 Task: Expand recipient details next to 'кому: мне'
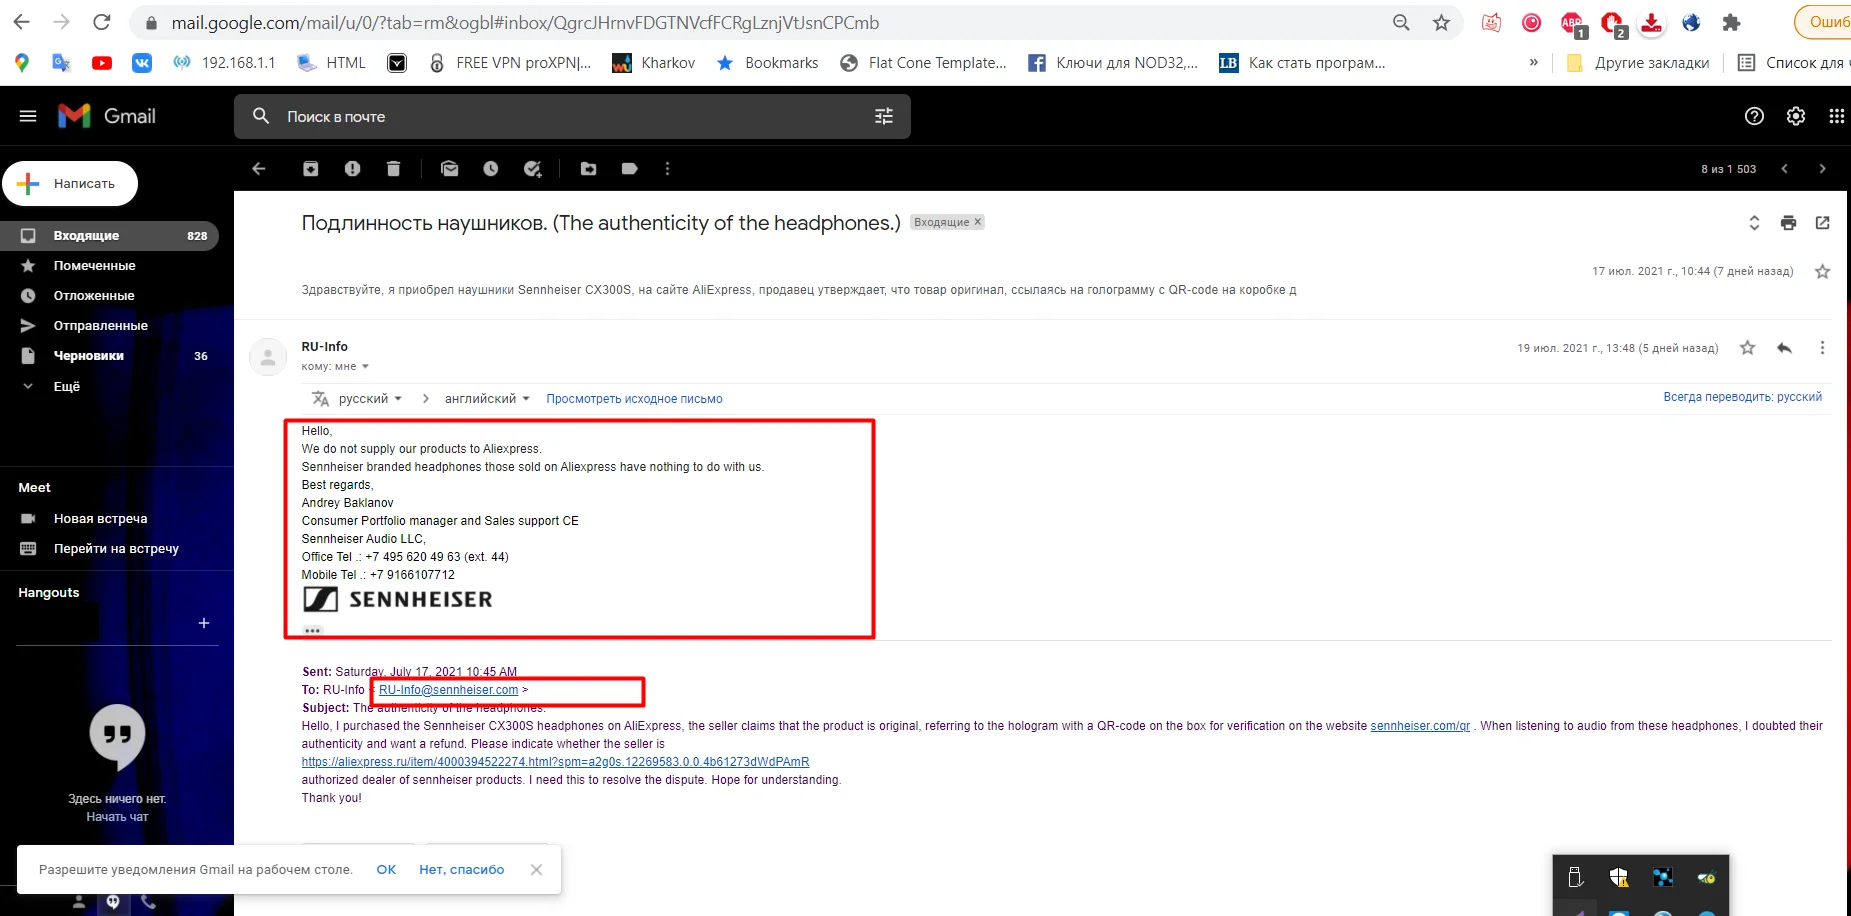coord(365,367)
